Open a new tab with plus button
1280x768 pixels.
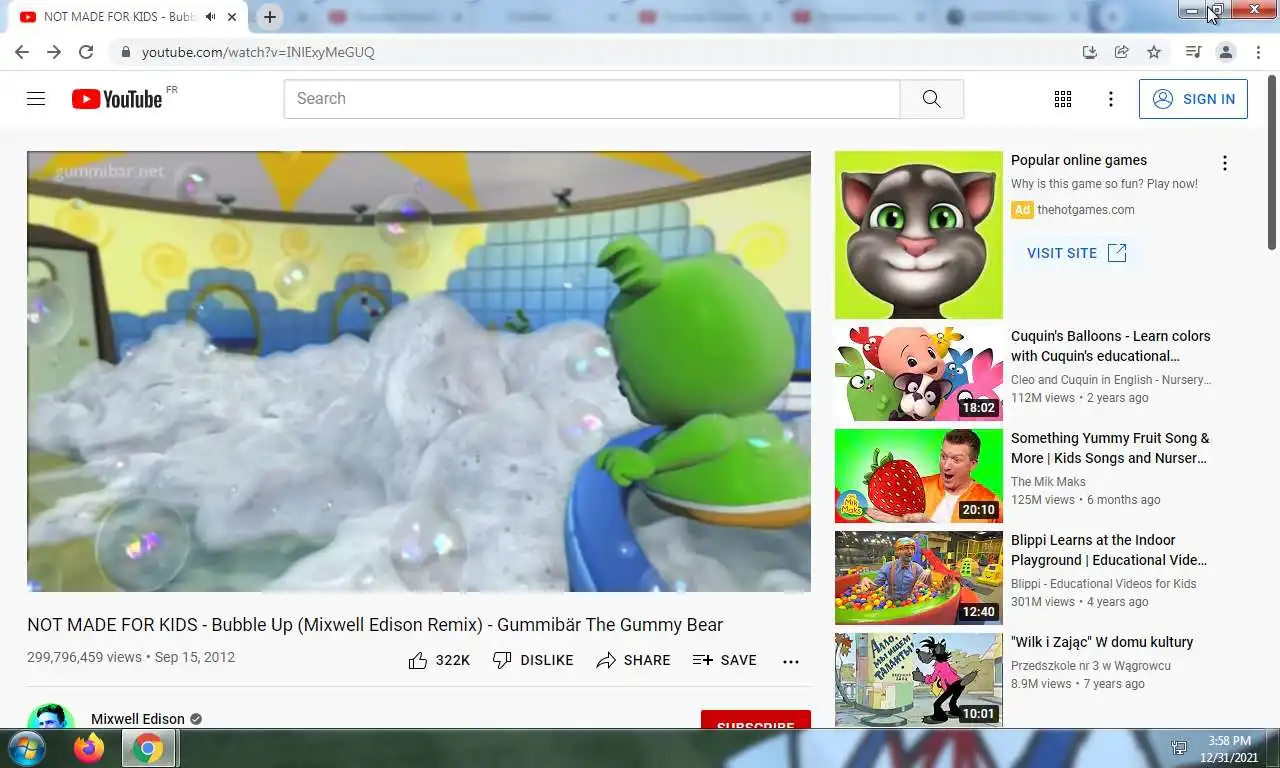[270, 17]
